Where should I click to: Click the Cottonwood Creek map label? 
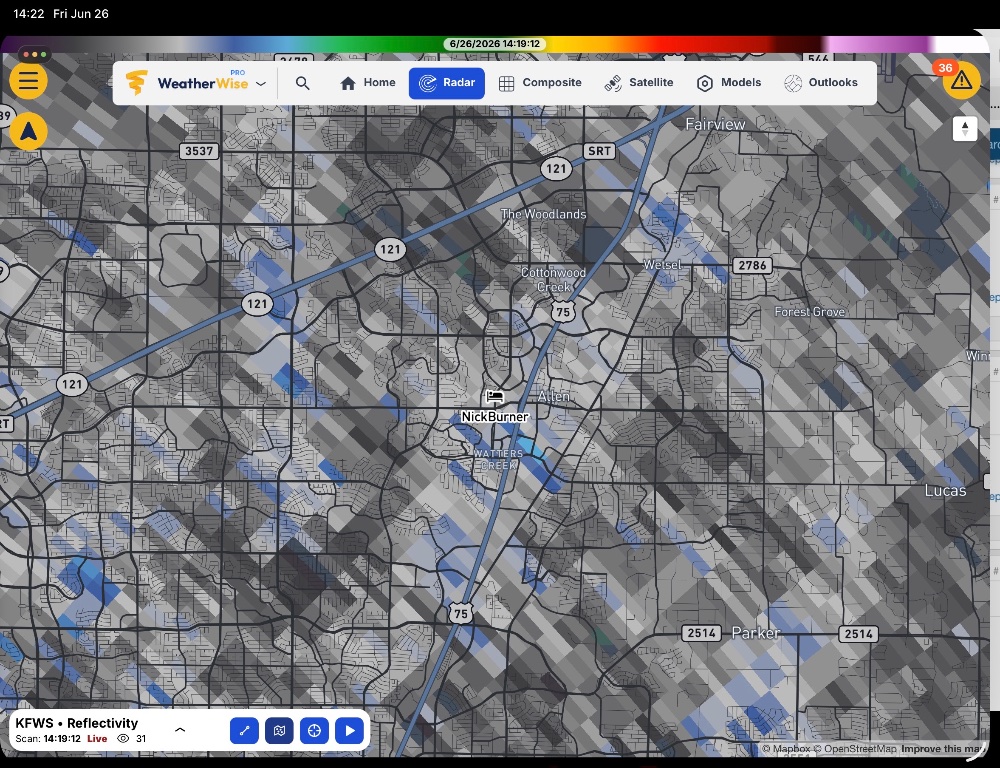[553, 279]
